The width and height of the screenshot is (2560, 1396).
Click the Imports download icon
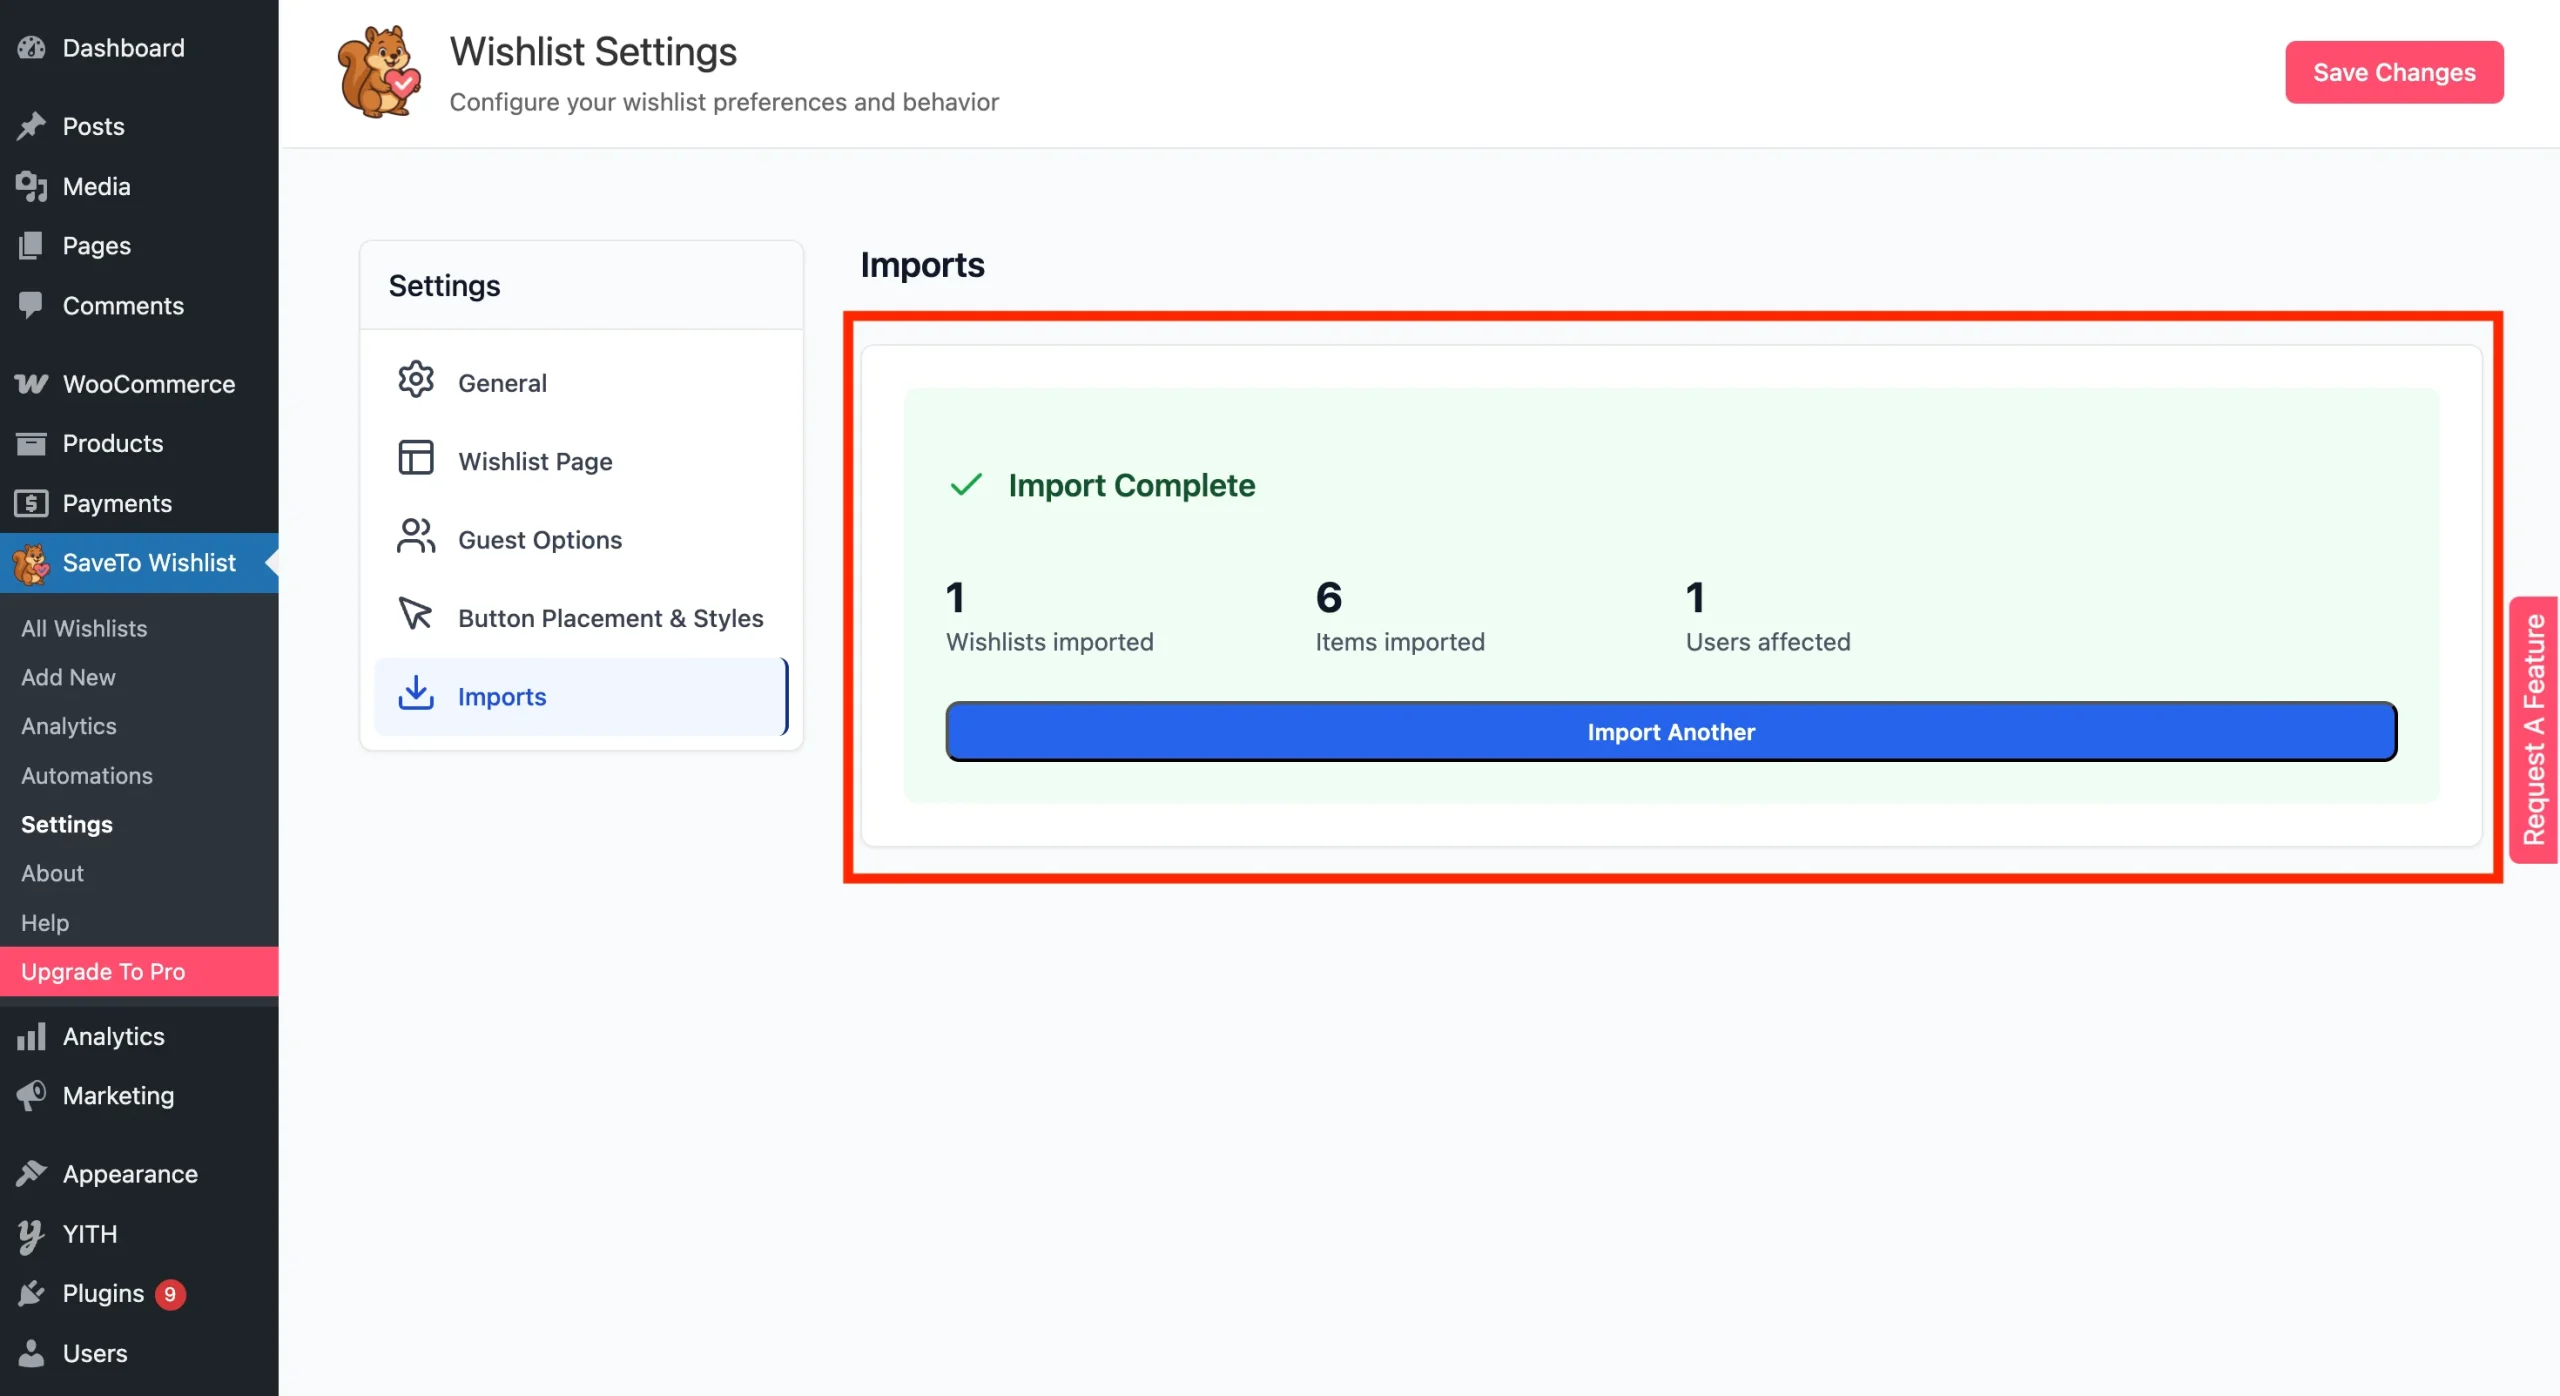415,692
